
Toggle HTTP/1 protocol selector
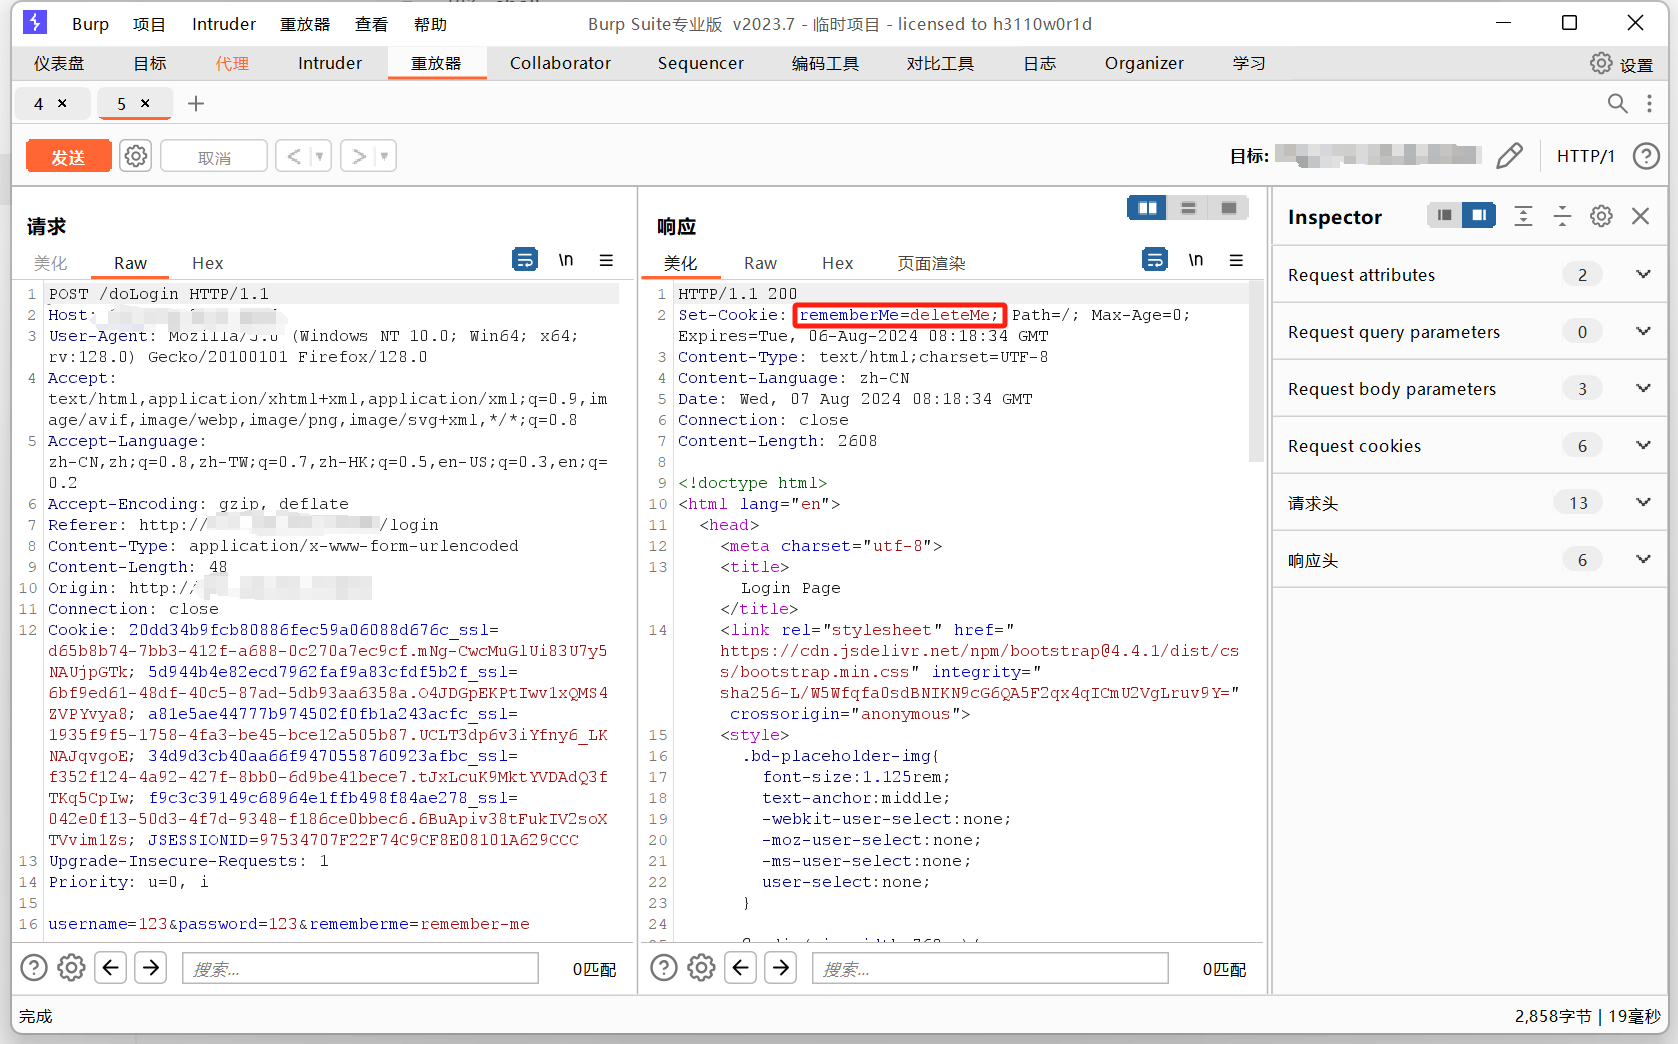click(1585, 156)
